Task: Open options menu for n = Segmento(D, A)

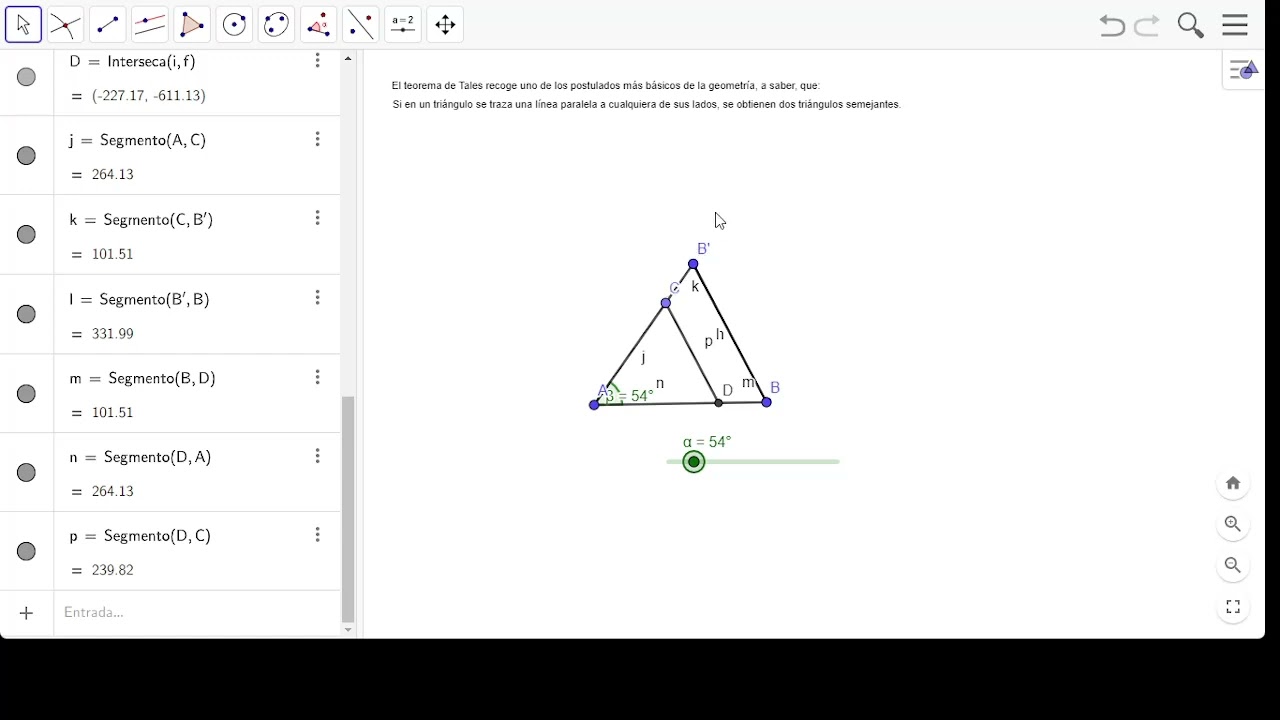Action: click(x=318, y=456)
